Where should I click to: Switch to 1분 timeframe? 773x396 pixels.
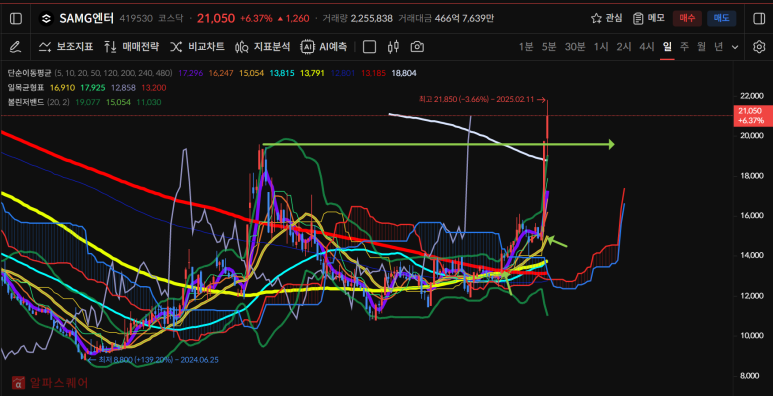point(526,47)
